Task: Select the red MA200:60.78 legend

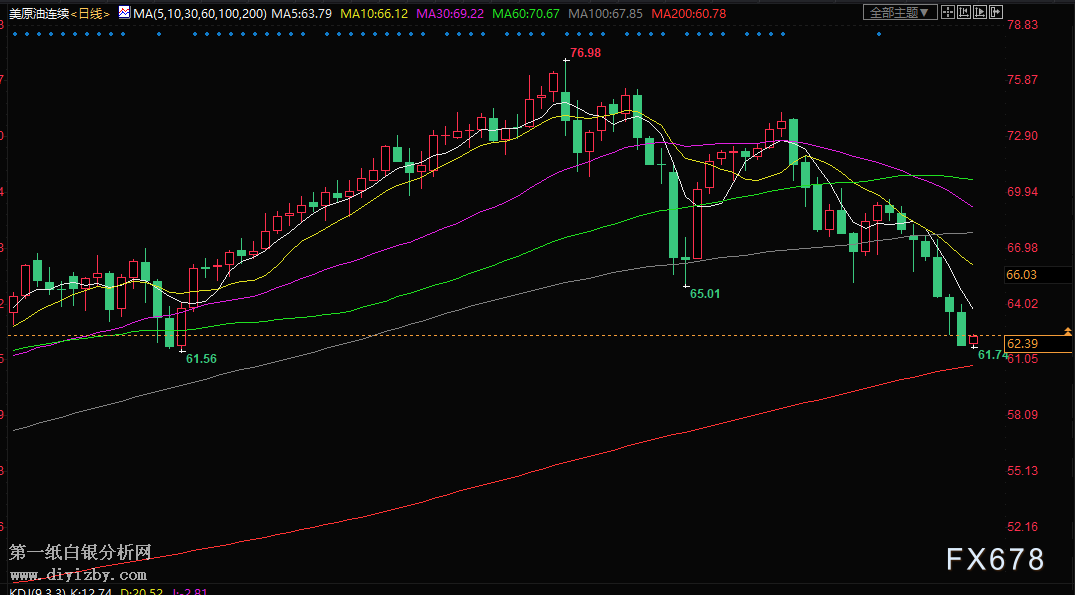Action: [x=689, y=13]
